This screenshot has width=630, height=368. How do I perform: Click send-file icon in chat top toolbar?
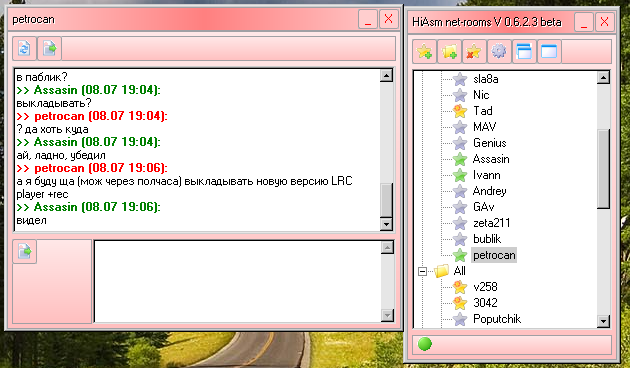click(49, 49)
